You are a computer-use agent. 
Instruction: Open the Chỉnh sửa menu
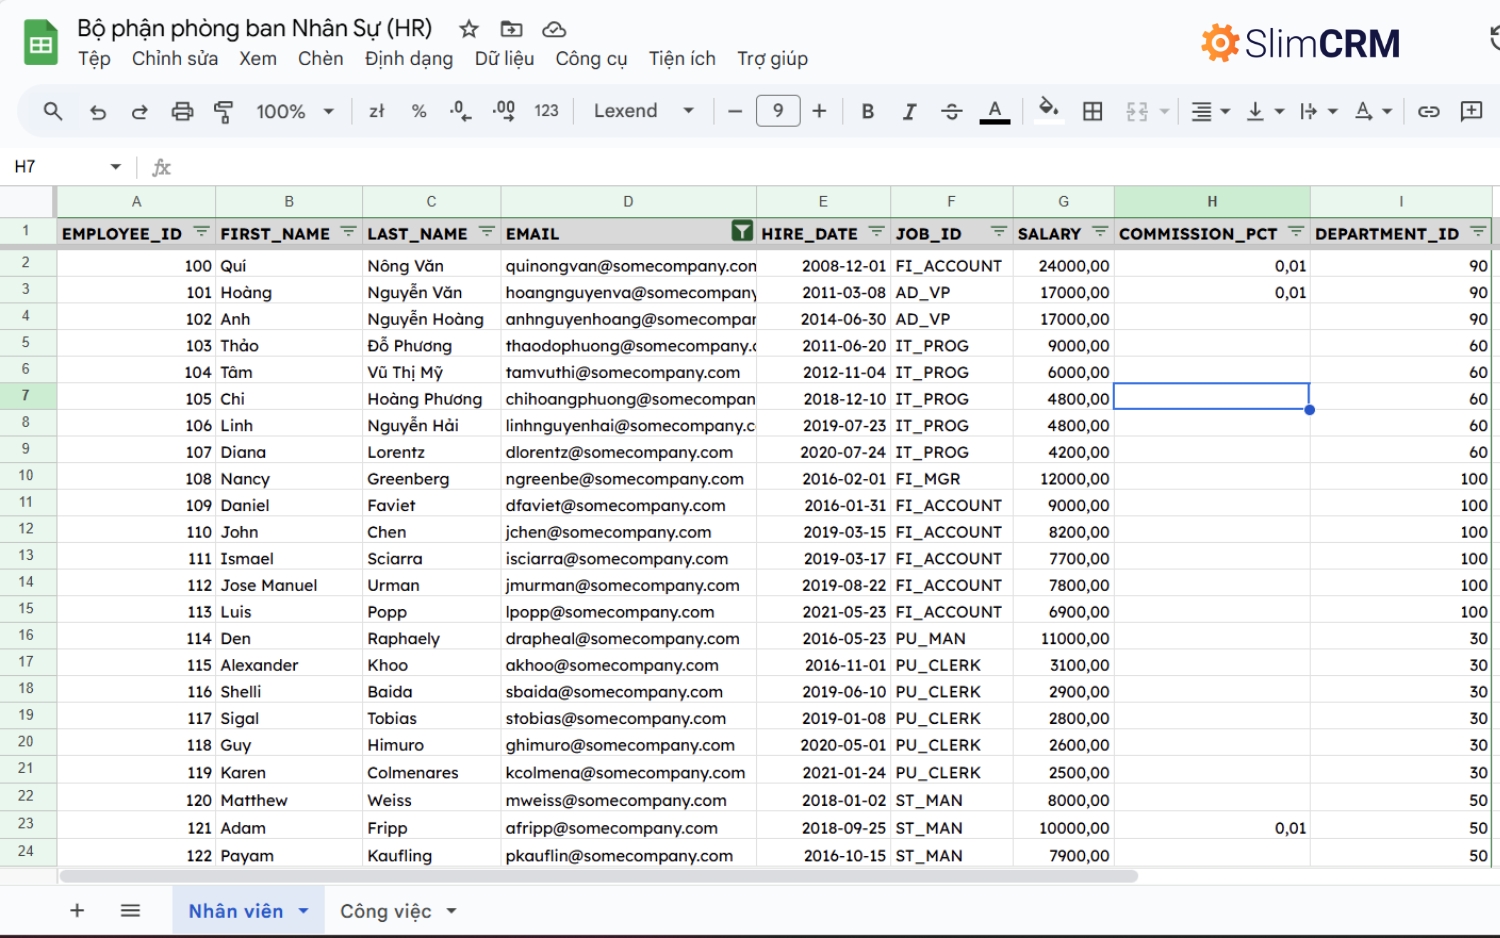click(x=175, y=59)
